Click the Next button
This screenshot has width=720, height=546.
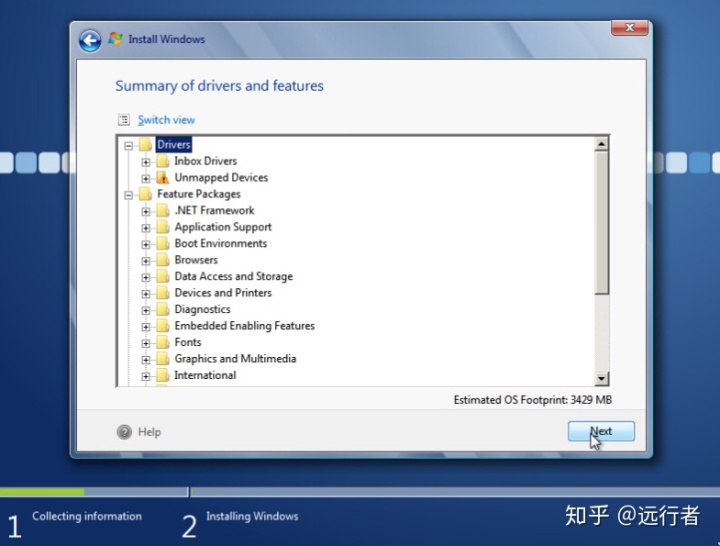click(x=601, y=431)
